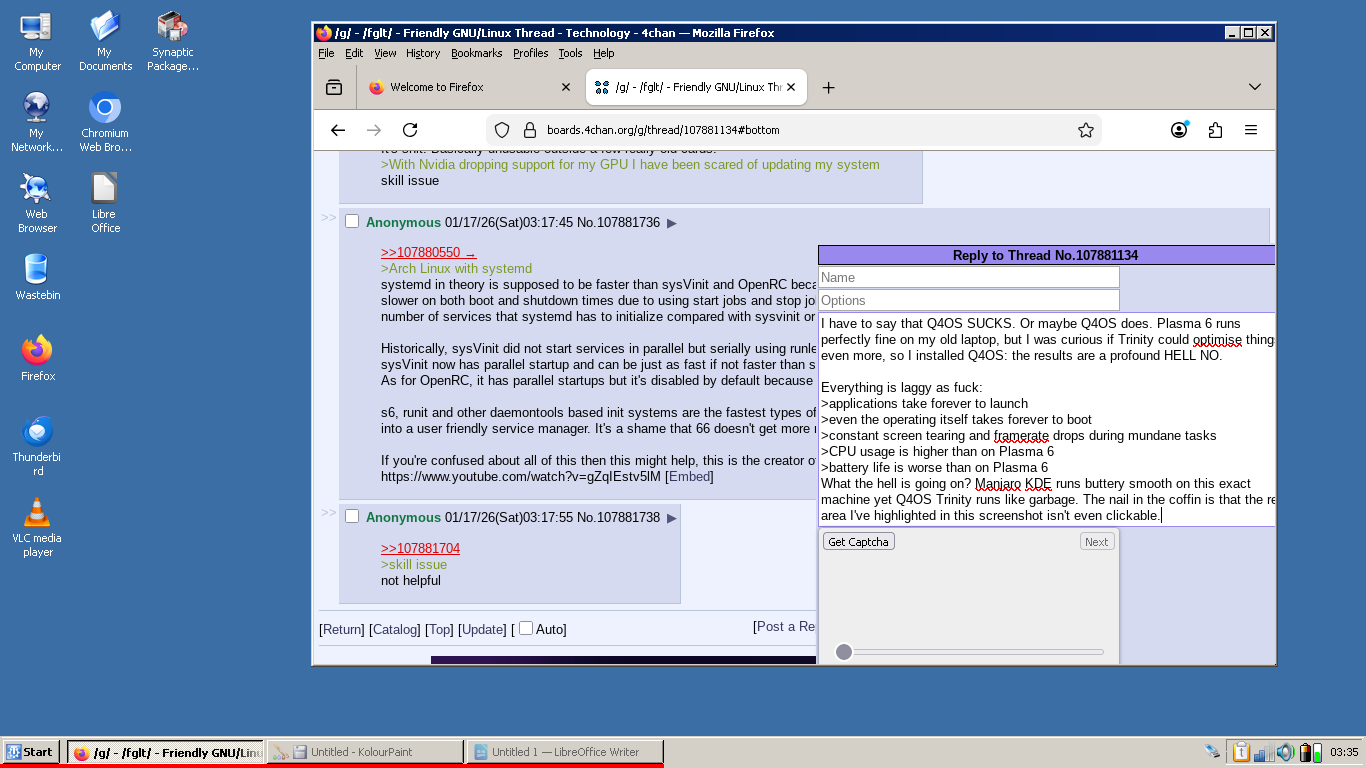Image resolution: width=1366 pixels, height=768 pixels.
Task: Open a new tab with the plus button
Action: [828, 87]
